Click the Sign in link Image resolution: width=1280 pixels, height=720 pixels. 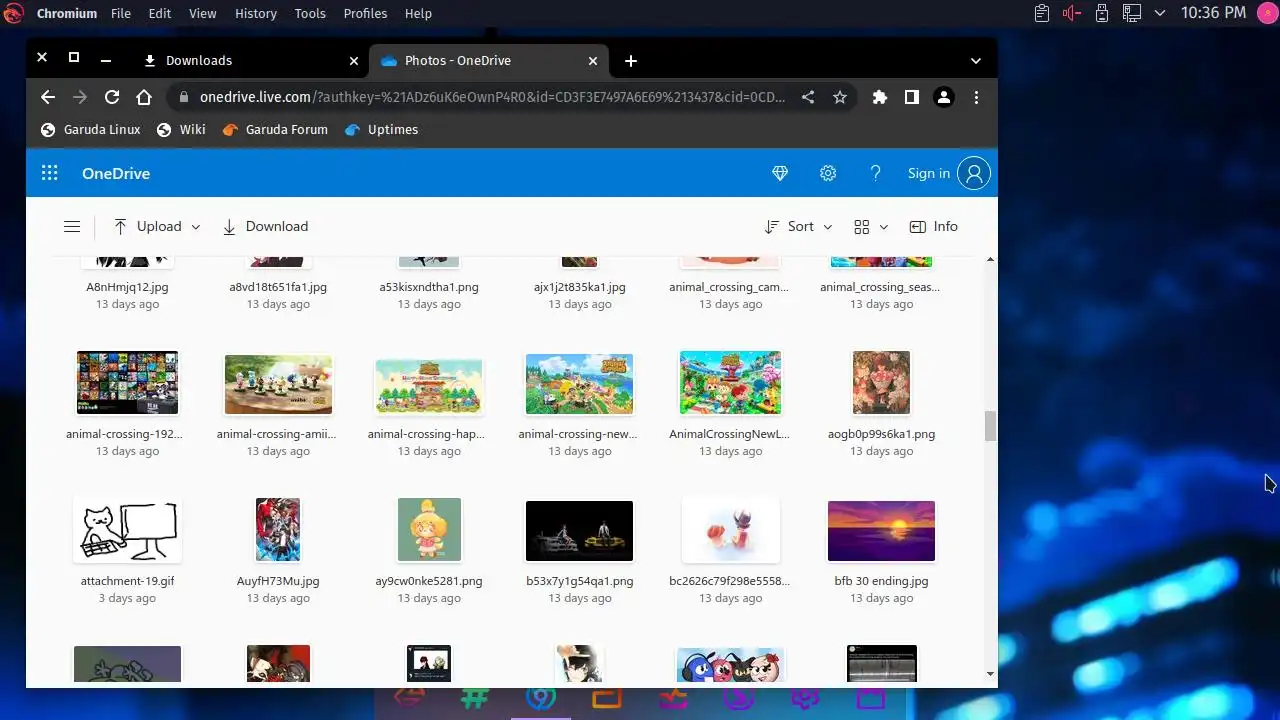(929, 173)
